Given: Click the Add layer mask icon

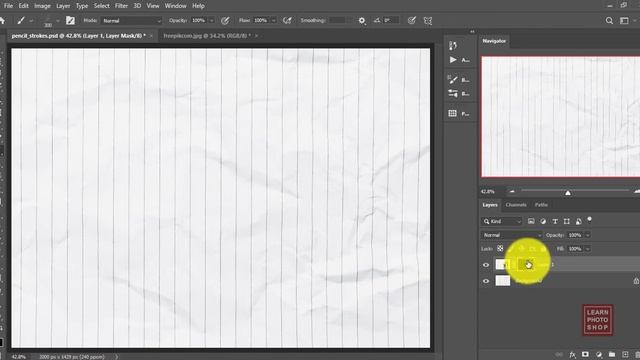Looking at the screenshot, I should coord(585,355).
